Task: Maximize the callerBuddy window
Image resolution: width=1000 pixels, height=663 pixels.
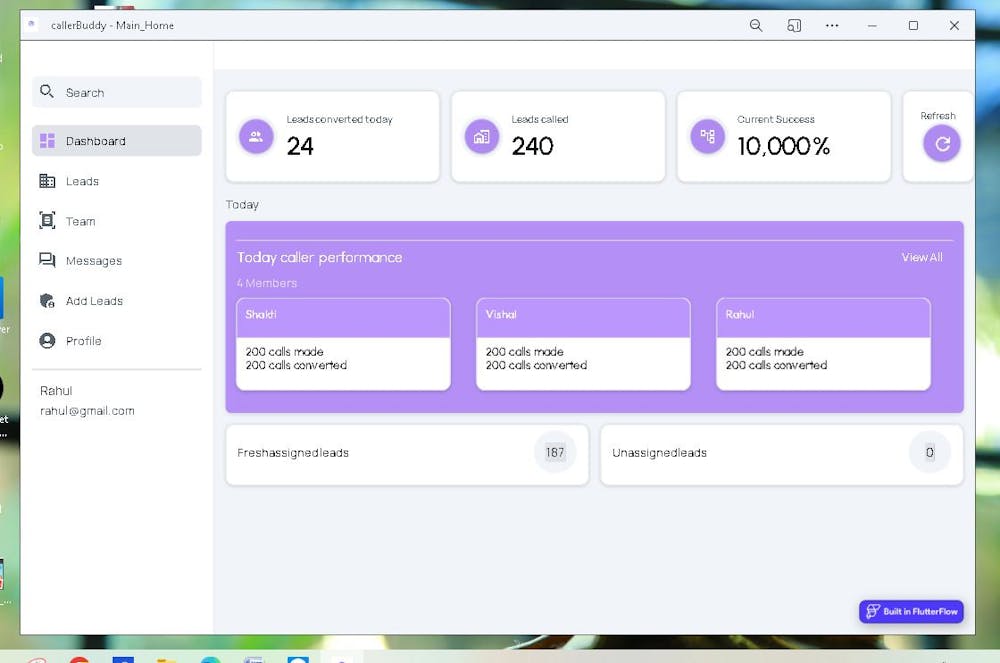Action: (913, 26)
